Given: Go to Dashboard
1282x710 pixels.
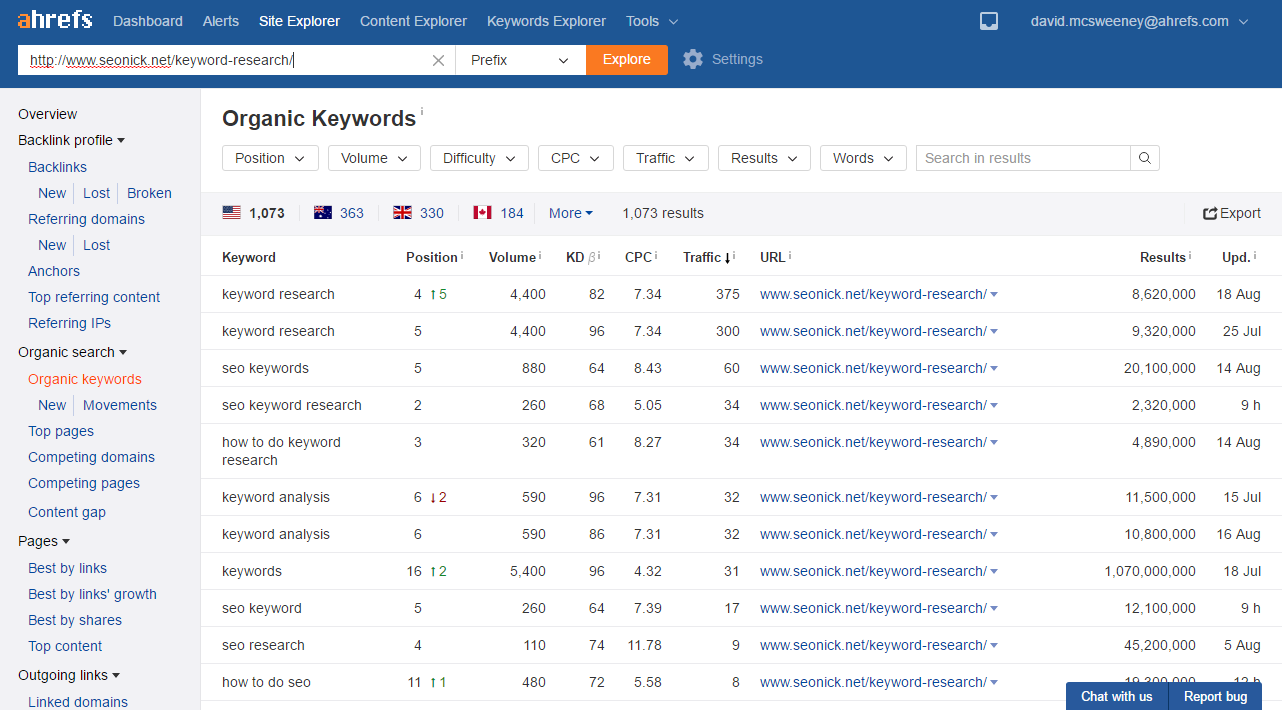Looking at the screenshot, I should pyautogui.click(x=148, y=21).
